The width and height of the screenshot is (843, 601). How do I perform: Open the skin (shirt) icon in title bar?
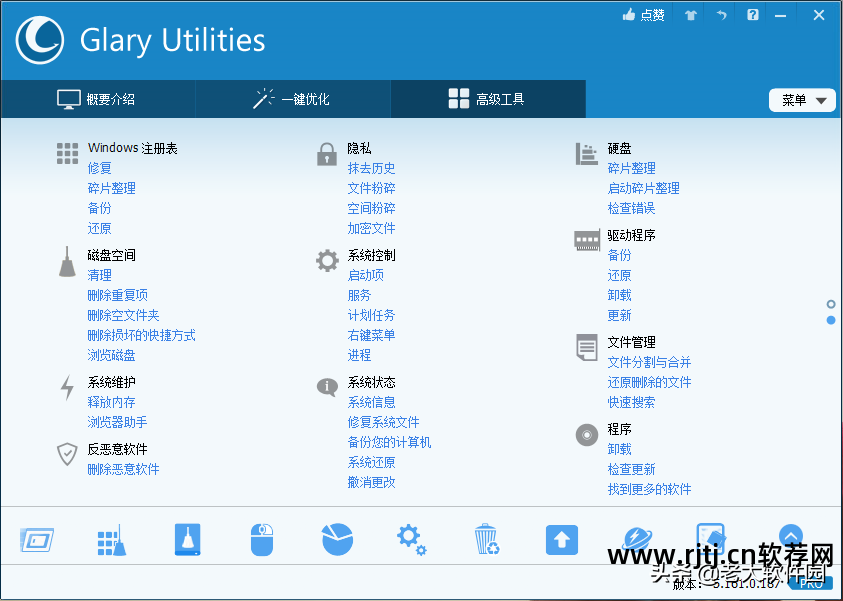[x=691, y=15]
